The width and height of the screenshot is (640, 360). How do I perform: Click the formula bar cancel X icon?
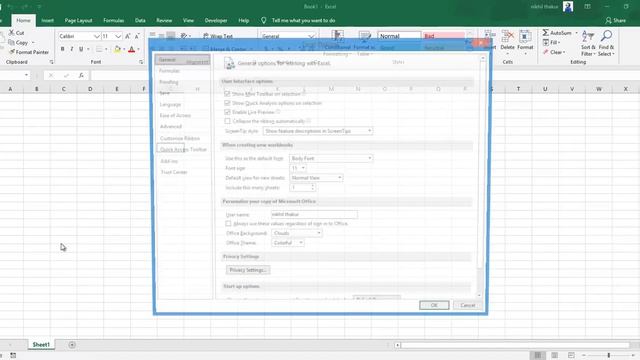[x=51, y=75]
